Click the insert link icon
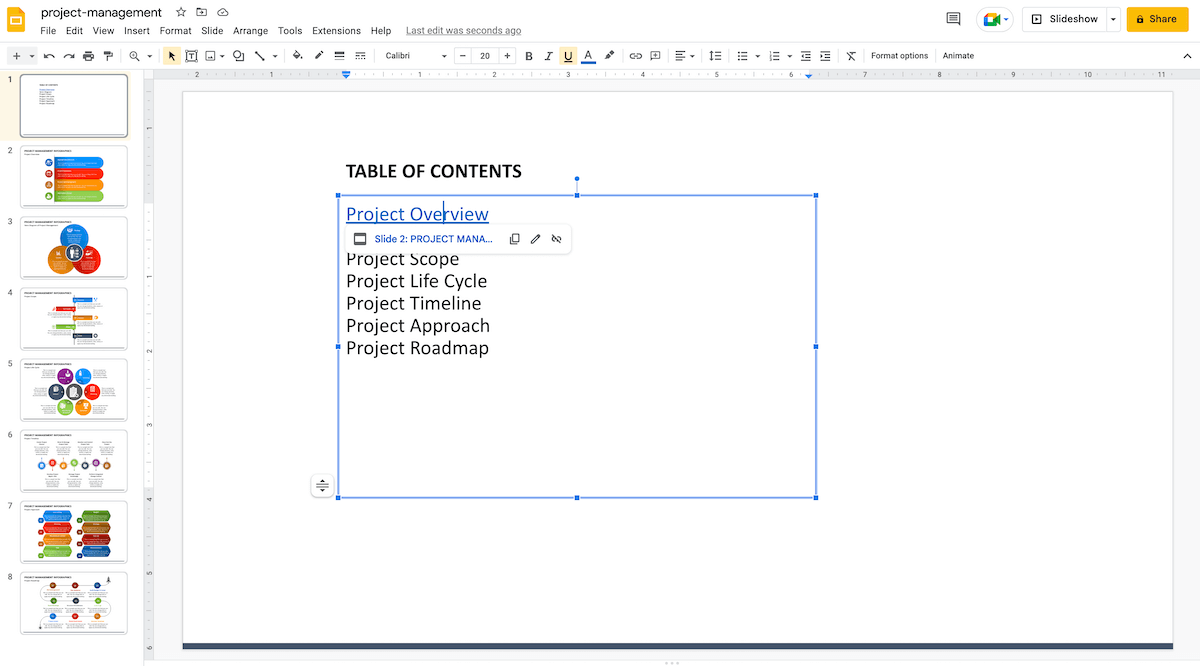The width and height of the screenshot is (1200, 666). point(635,56)
